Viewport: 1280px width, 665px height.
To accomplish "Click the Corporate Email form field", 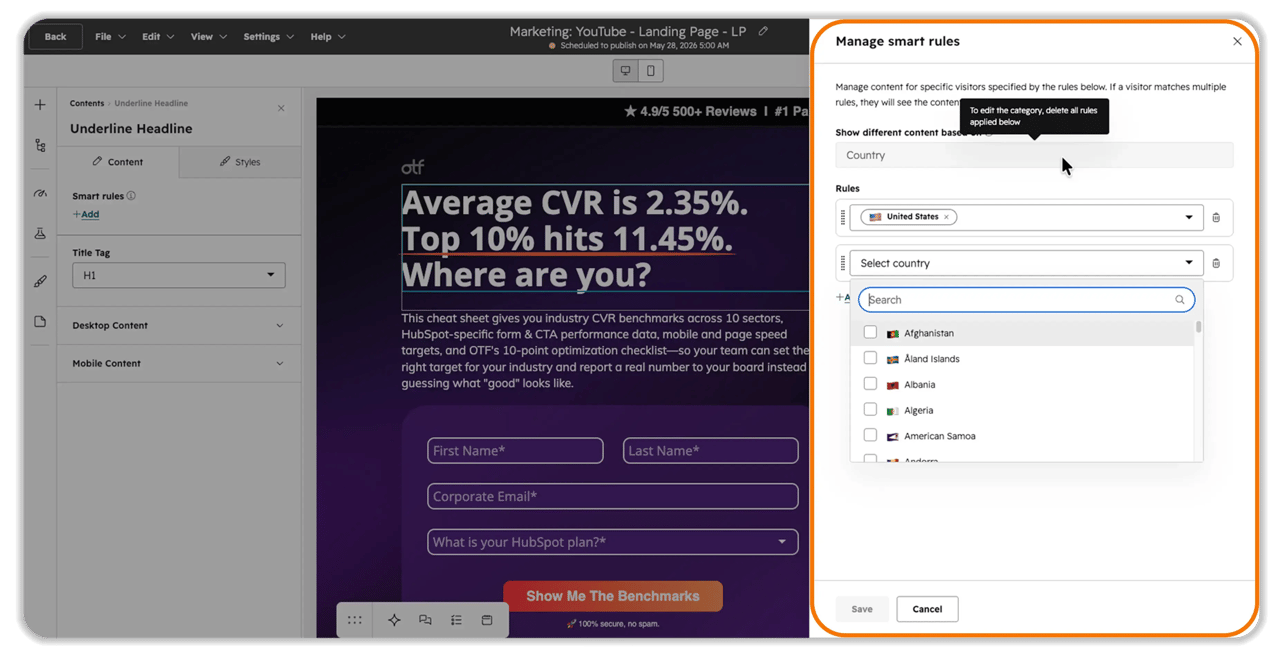I will click(613, 496).
